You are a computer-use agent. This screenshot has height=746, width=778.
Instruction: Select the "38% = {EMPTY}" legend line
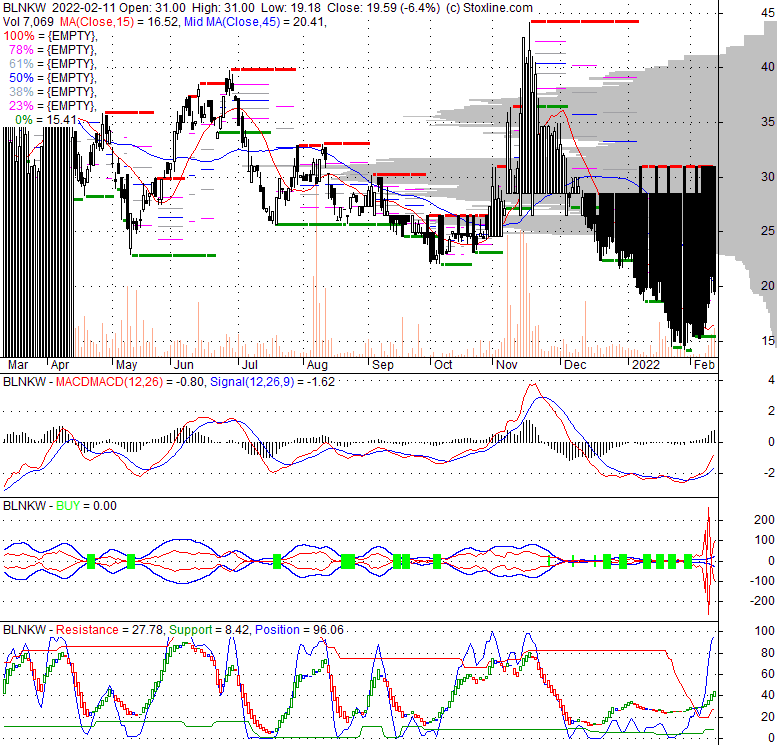tap(53, 91)
